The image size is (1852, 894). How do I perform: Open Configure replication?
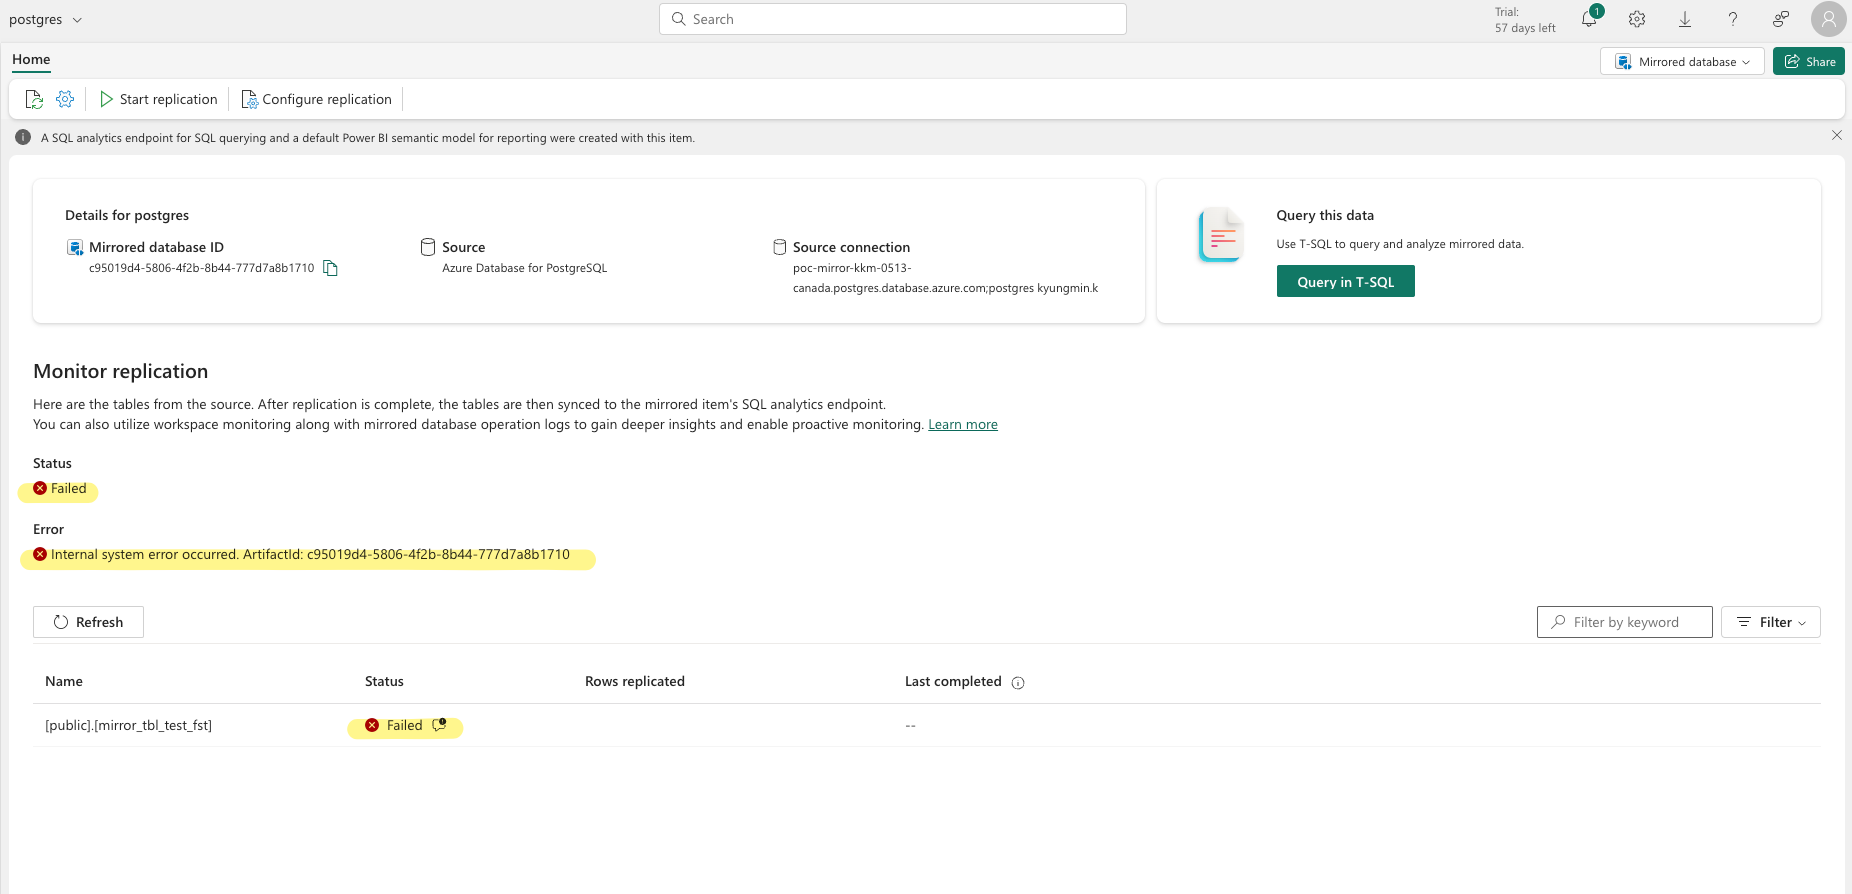[316, 99]
